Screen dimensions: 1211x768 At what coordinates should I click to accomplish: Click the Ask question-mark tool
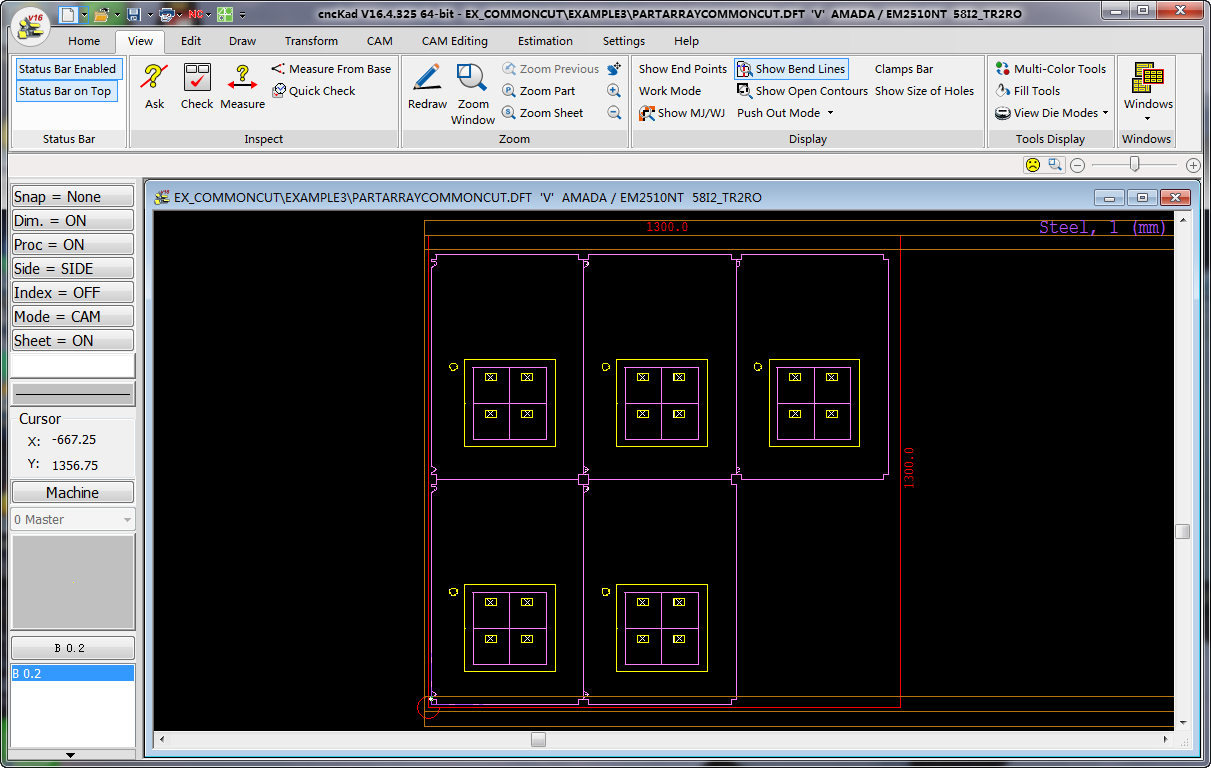[154, 86]
